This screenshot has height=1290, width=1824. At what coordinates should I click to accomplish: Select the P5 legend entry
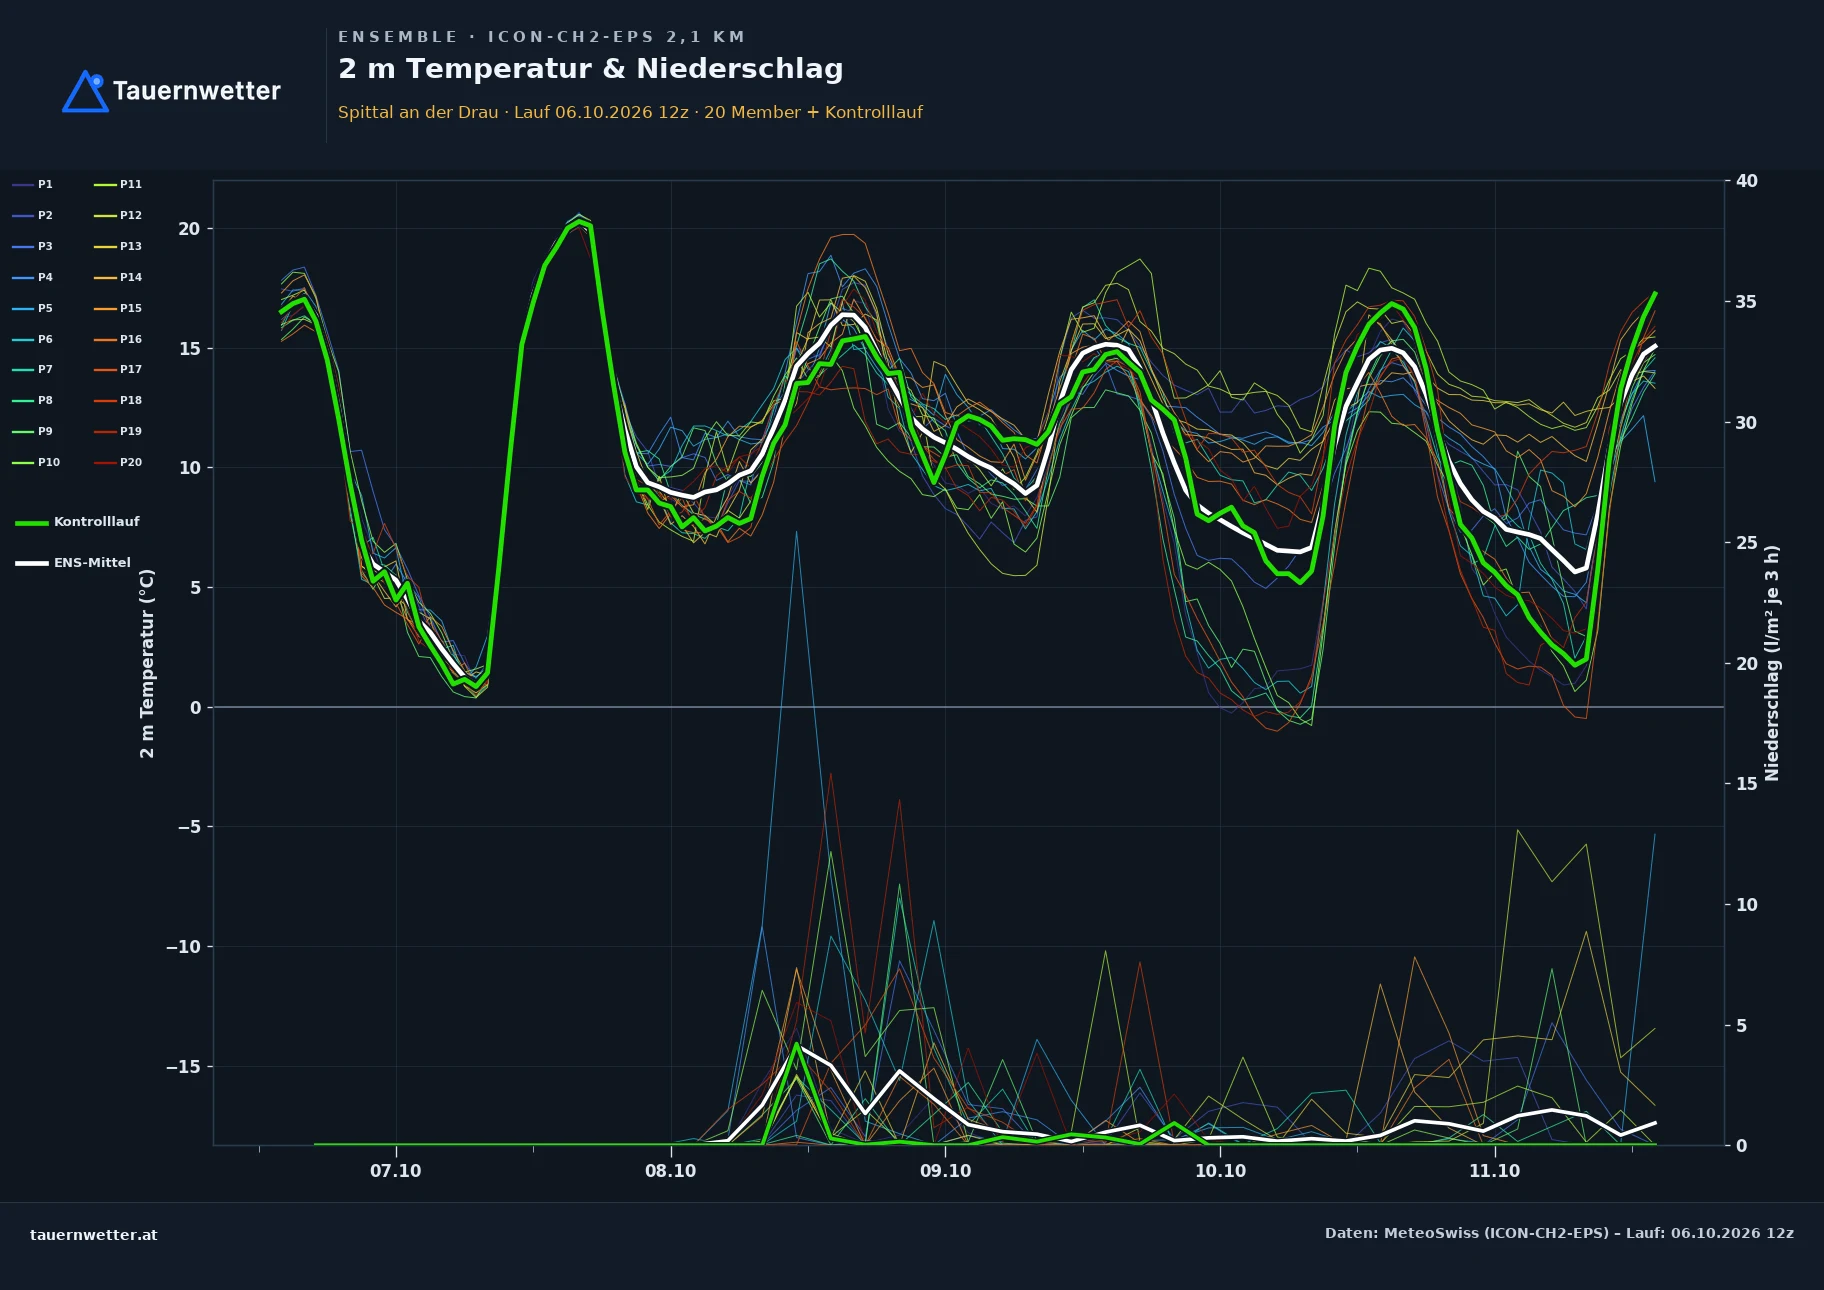tap(33, 308)
